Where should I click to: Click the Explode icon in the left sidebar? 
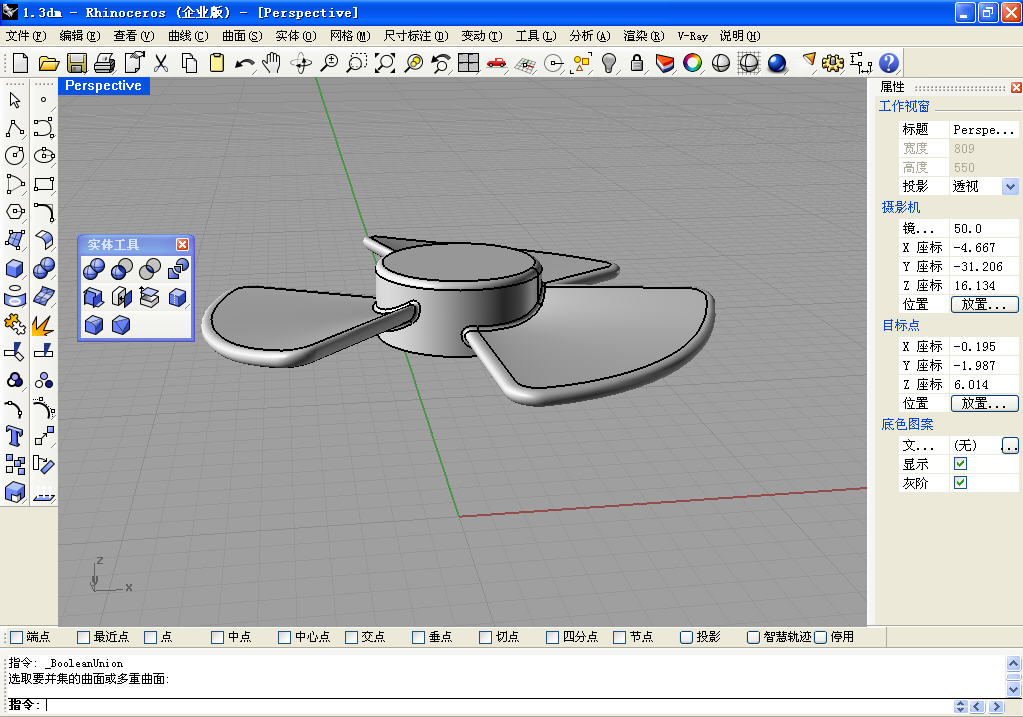(x=44, y=324)
